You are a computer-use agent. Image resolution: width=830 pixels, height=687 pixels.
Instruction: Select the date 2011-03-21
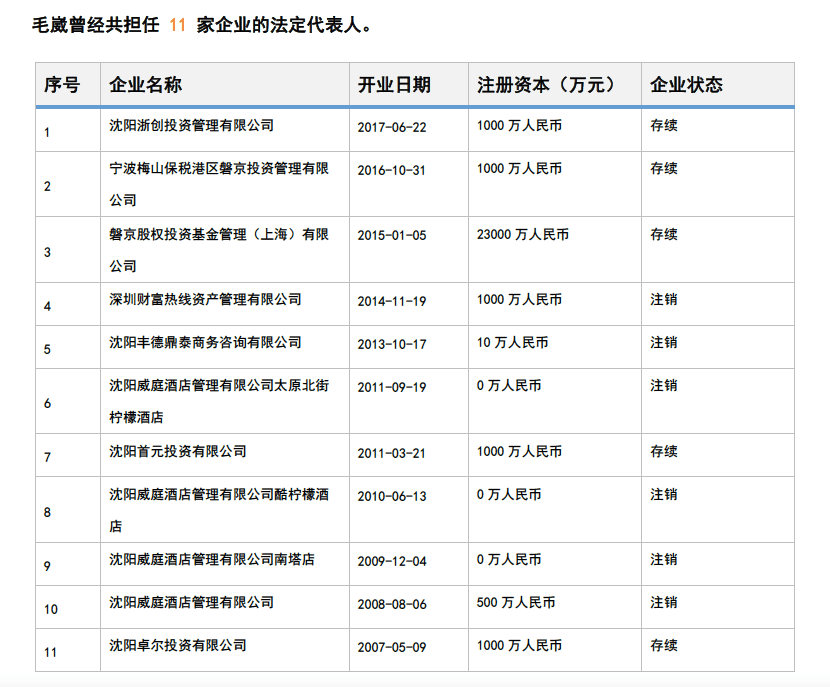point(392,454)
